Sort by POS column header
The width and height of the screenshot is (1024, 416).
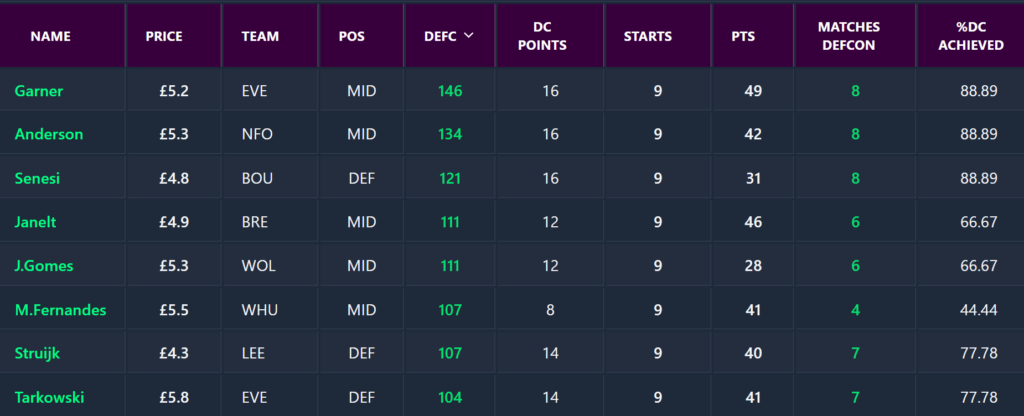click(x=352, y=36)
